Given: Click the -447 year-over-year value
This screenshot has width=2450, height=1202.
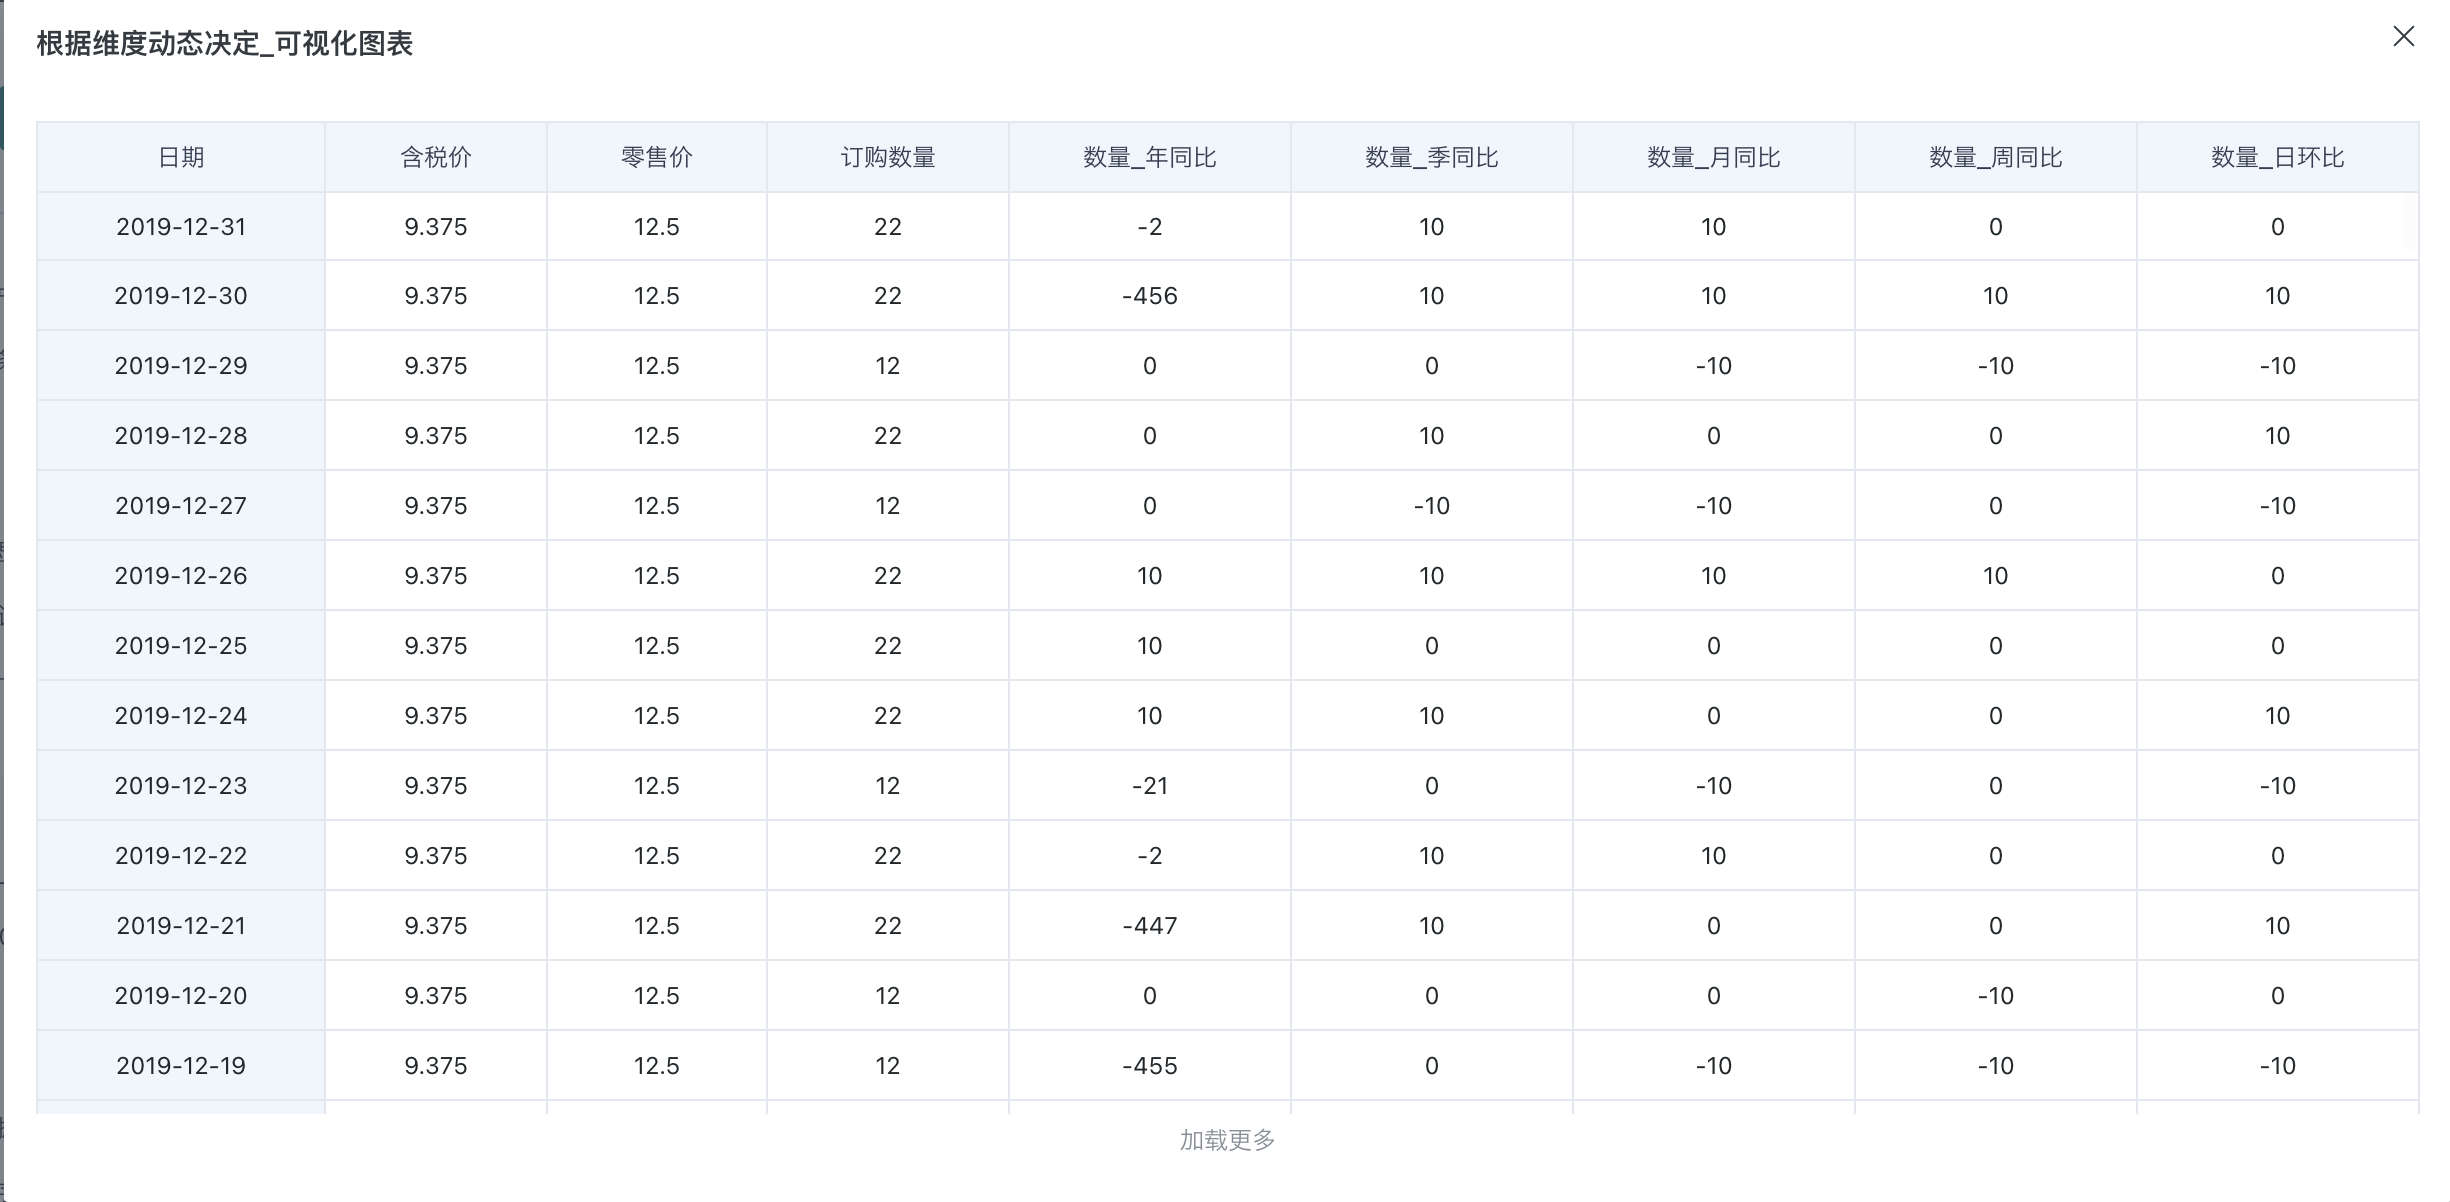Looking at the screenshot, I should tap(1150, 926).
